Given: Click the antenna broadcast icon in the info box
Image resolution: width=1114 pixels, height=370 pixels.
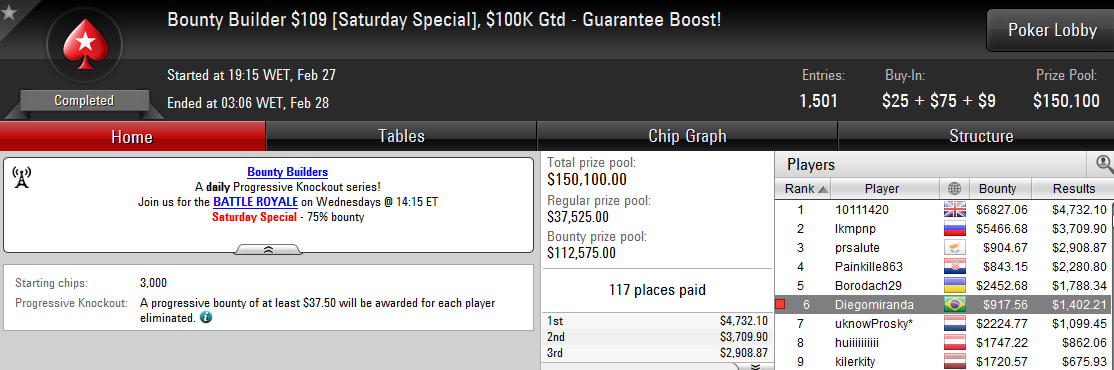Looking at the screenshot, I should click(x=21, y=179).
